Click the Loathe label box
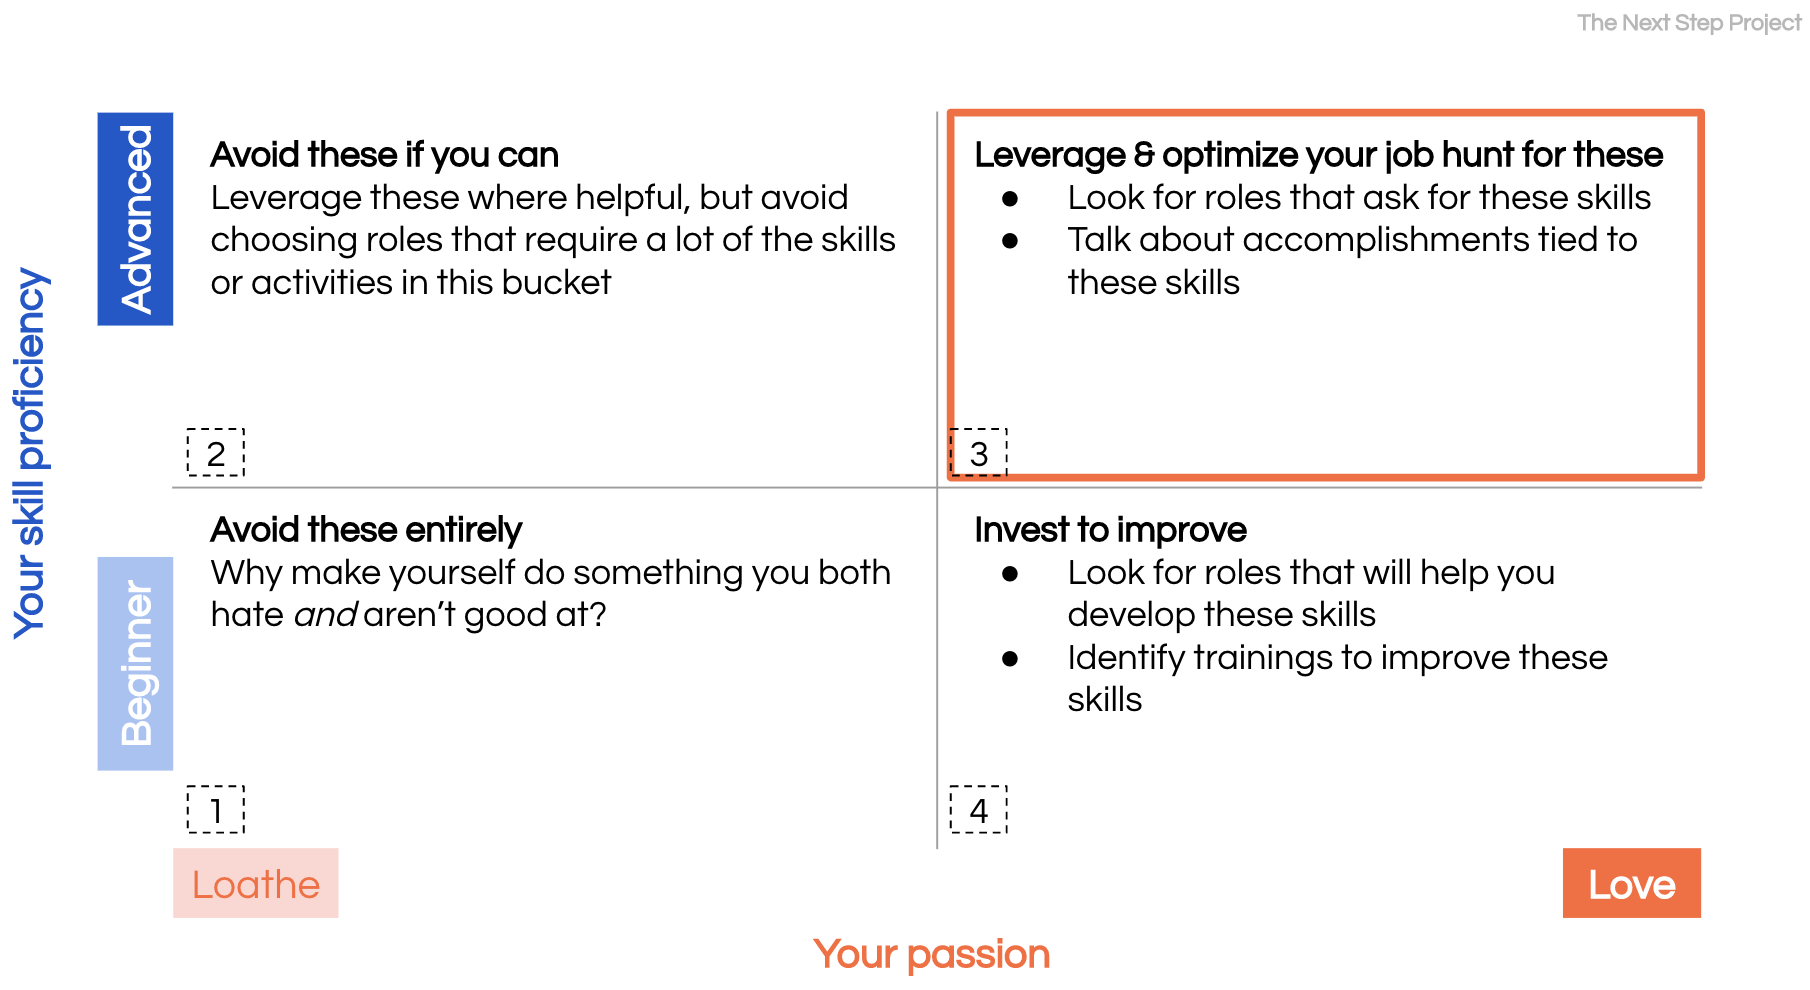This screenshot has height=990, width=1810. click(256, 883)
